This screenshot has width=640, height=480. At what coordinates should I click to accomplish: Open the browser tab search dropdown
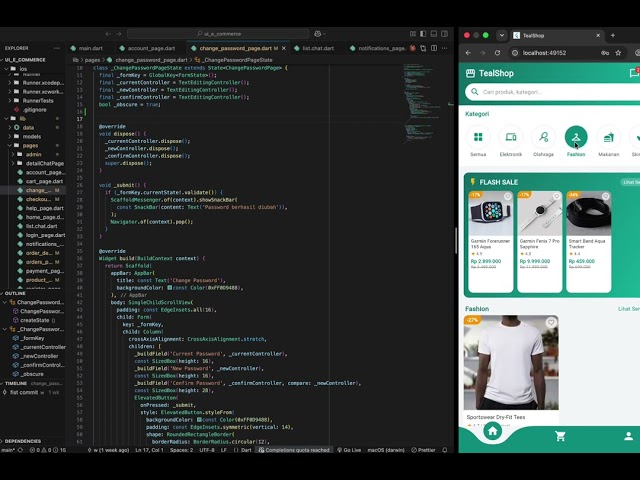502,36
